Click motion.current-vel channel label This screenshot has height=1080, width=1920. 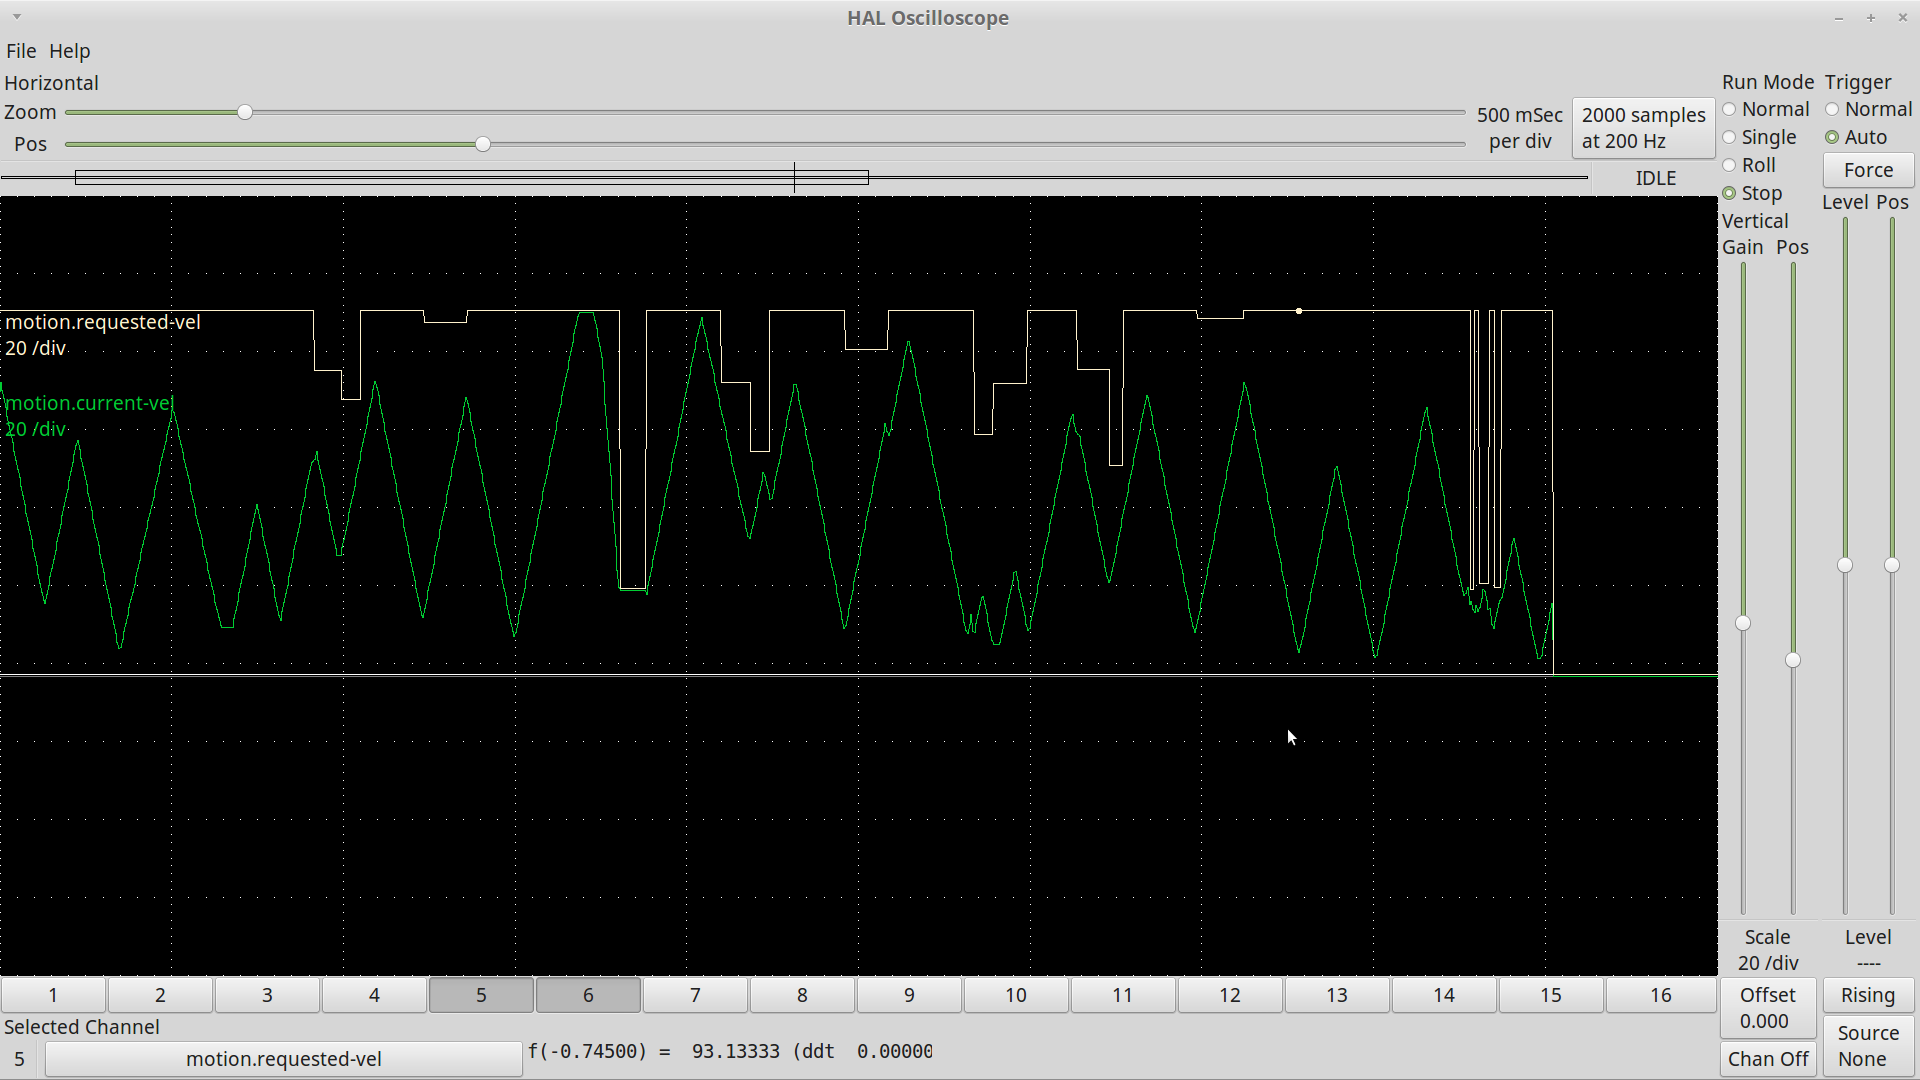coord(87,402)
